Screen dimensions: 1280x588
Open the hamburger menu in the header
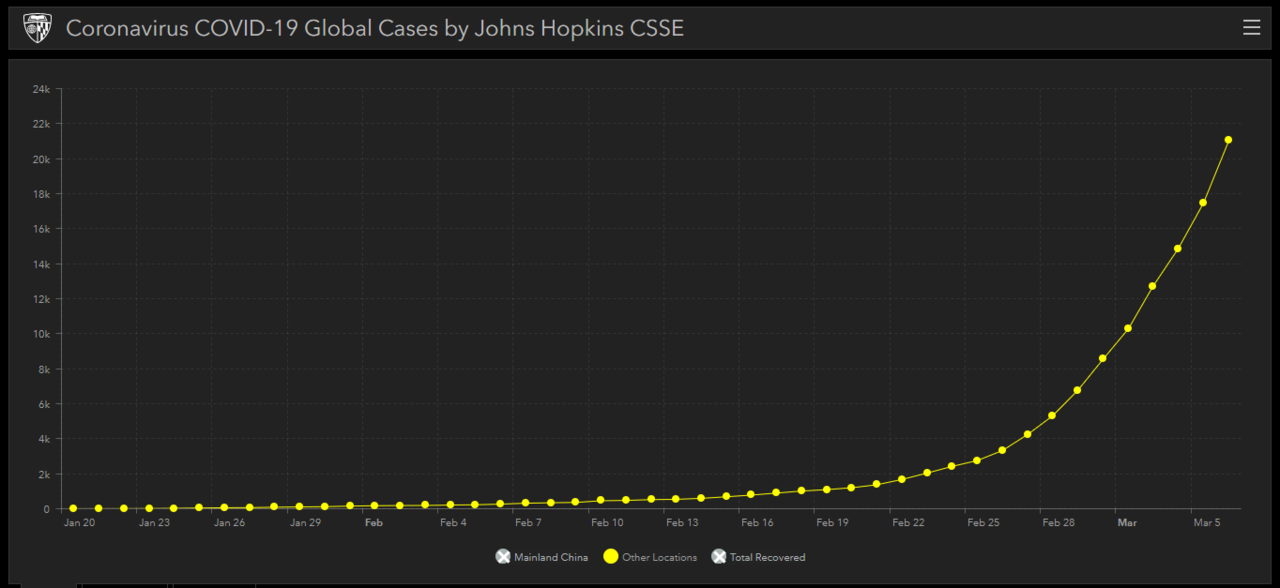[1251, 28]
